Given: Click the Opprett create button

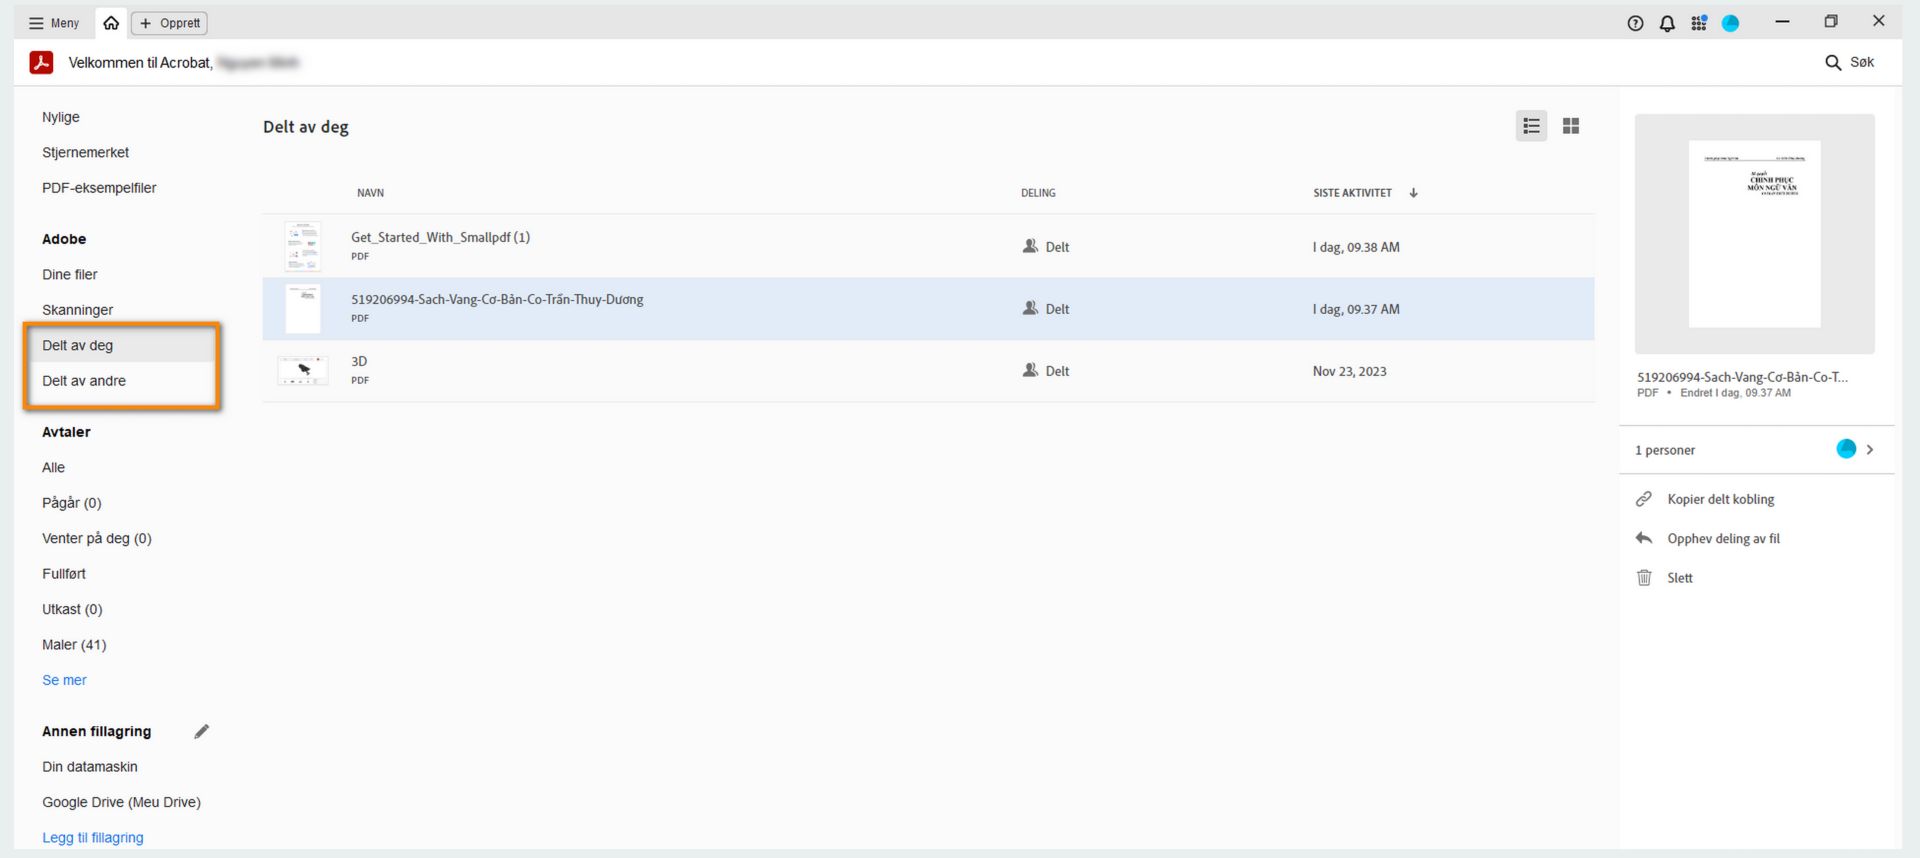Looking at the screenshot, I should pos(170,23).
